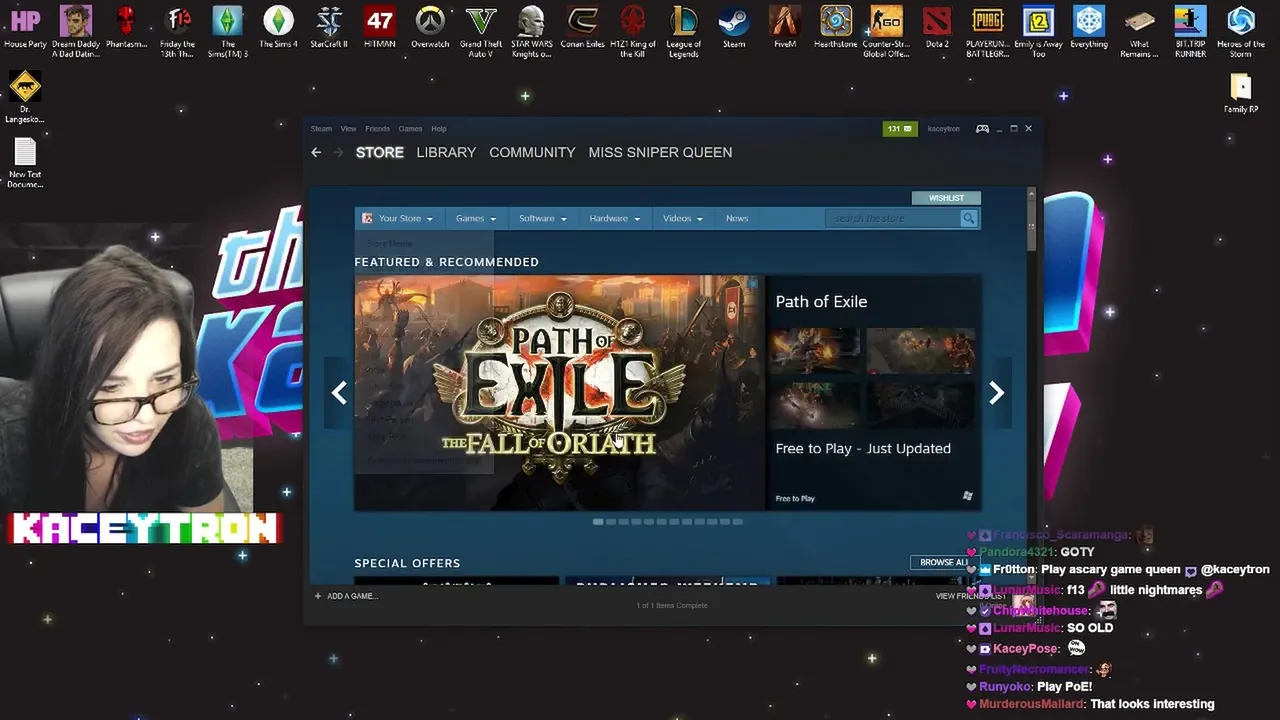Open Heroes of the Storm icon
This screenshot has height=720, width=1280.
(x=1241, y=31)
